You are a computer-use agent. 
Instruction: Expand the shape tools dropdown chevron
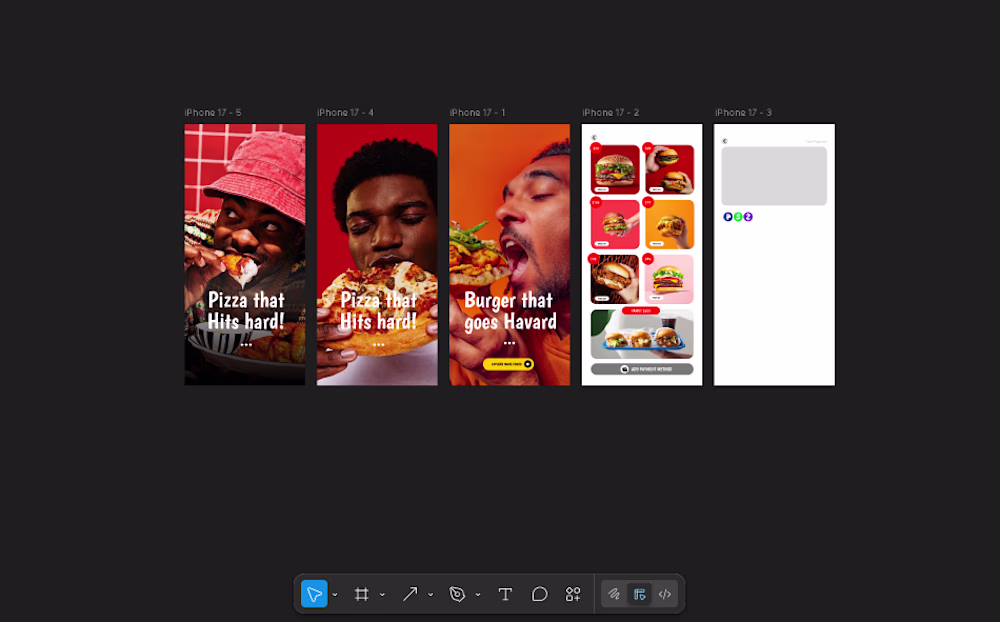[430, 595]
